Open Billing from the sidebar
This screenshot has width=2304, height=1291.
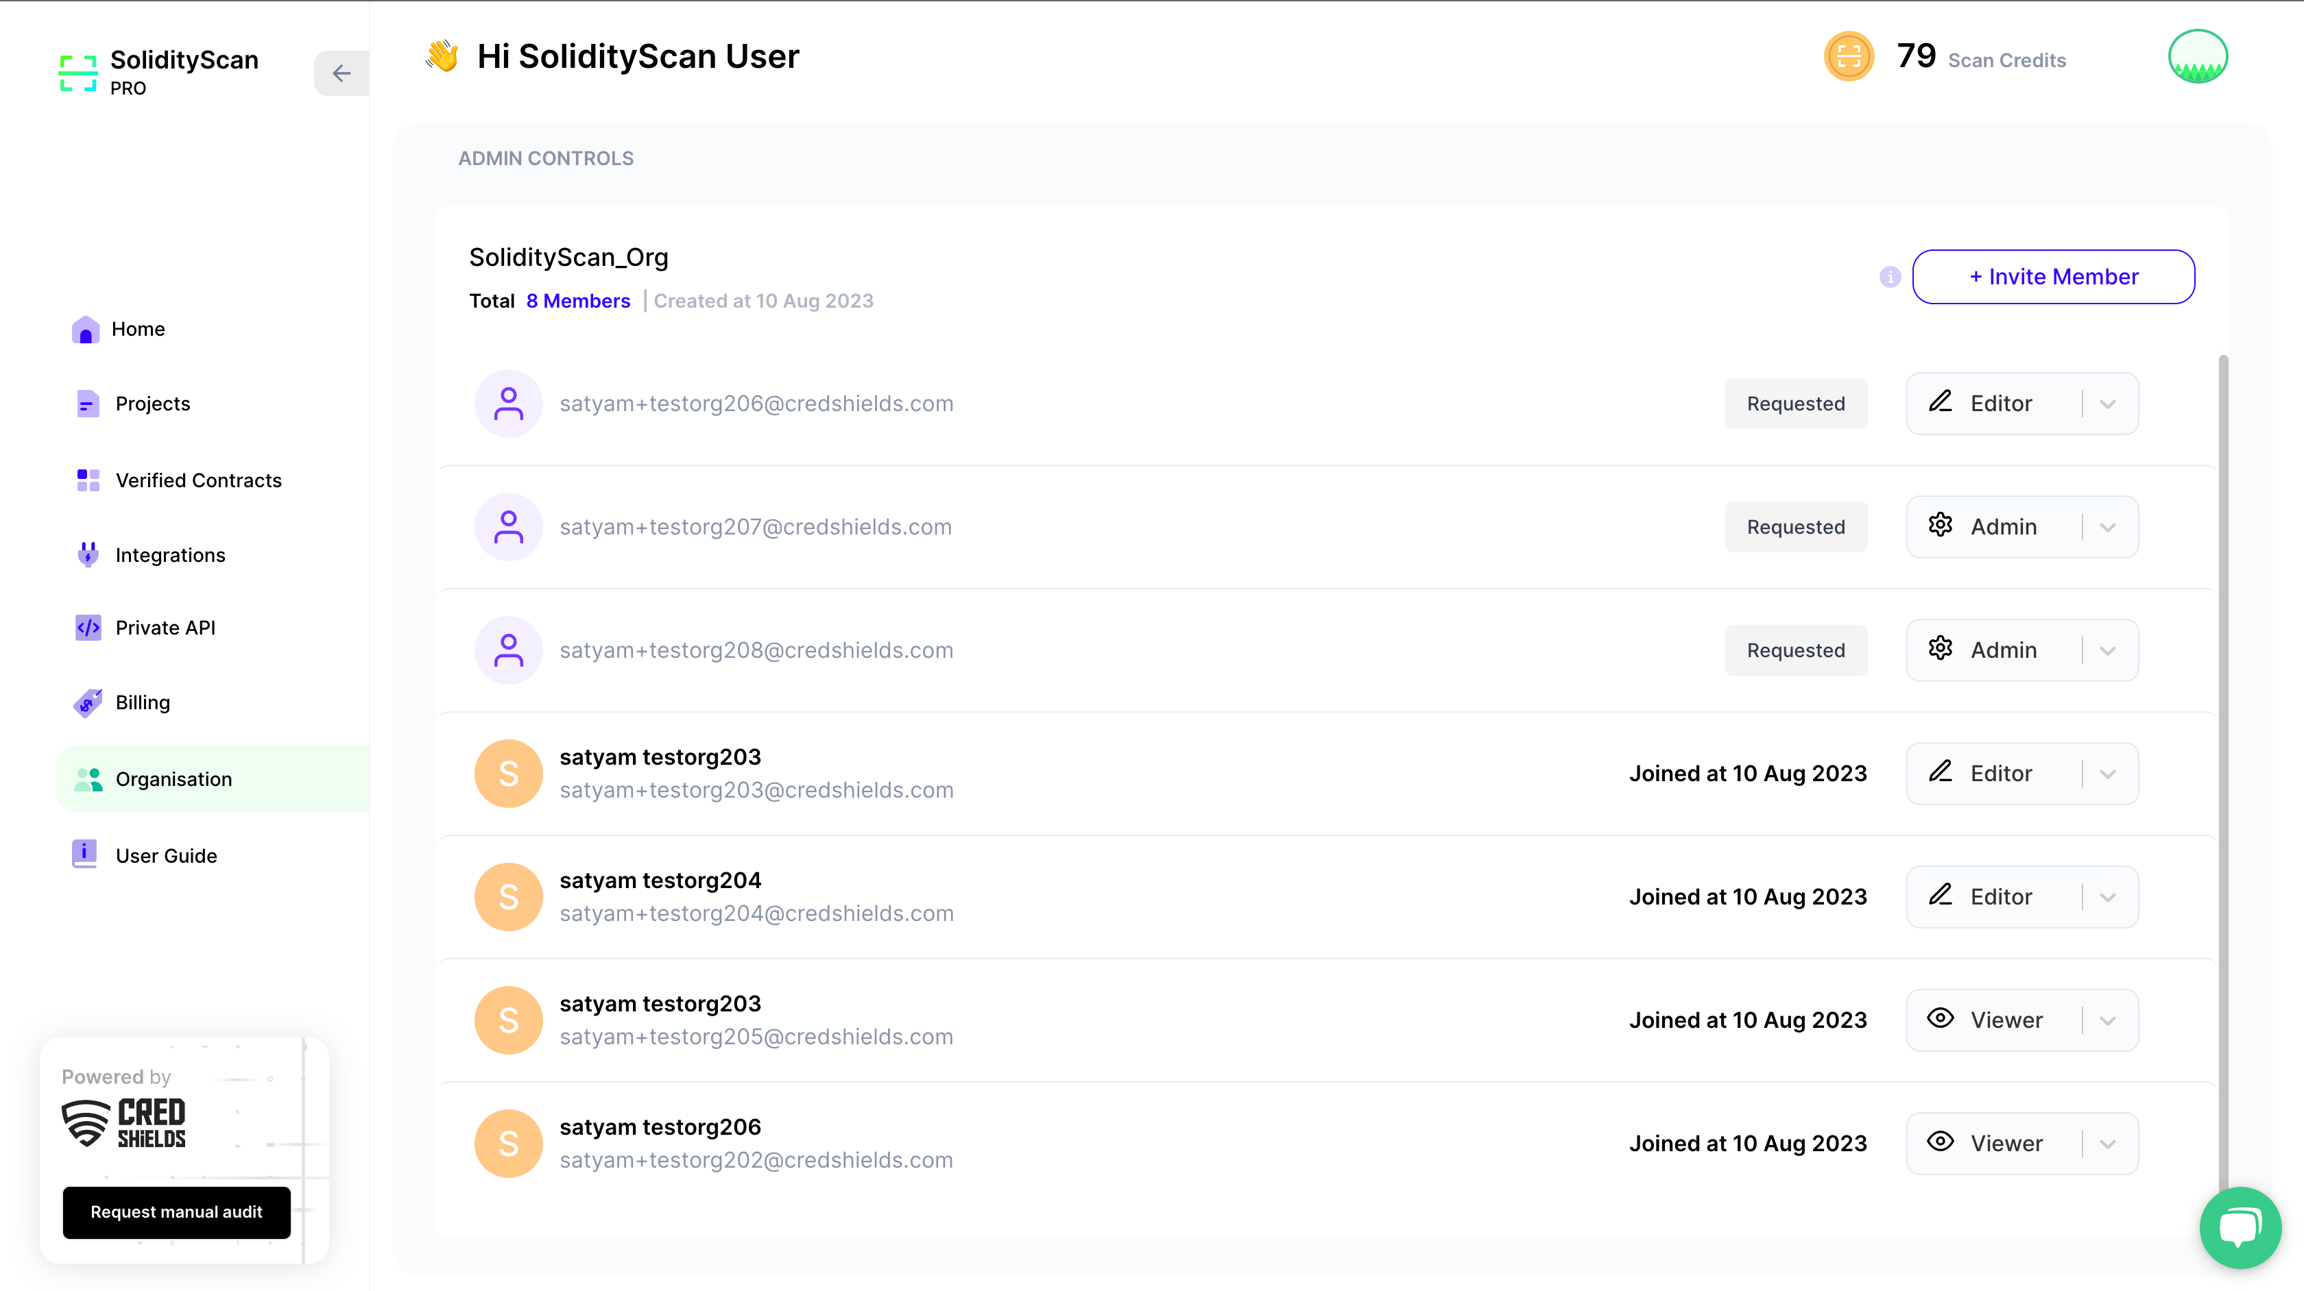pos(142,703)
